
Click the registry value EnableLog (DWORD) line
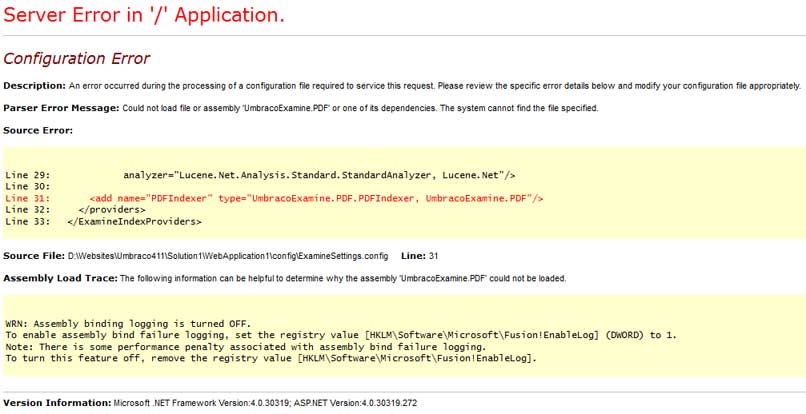341,335
